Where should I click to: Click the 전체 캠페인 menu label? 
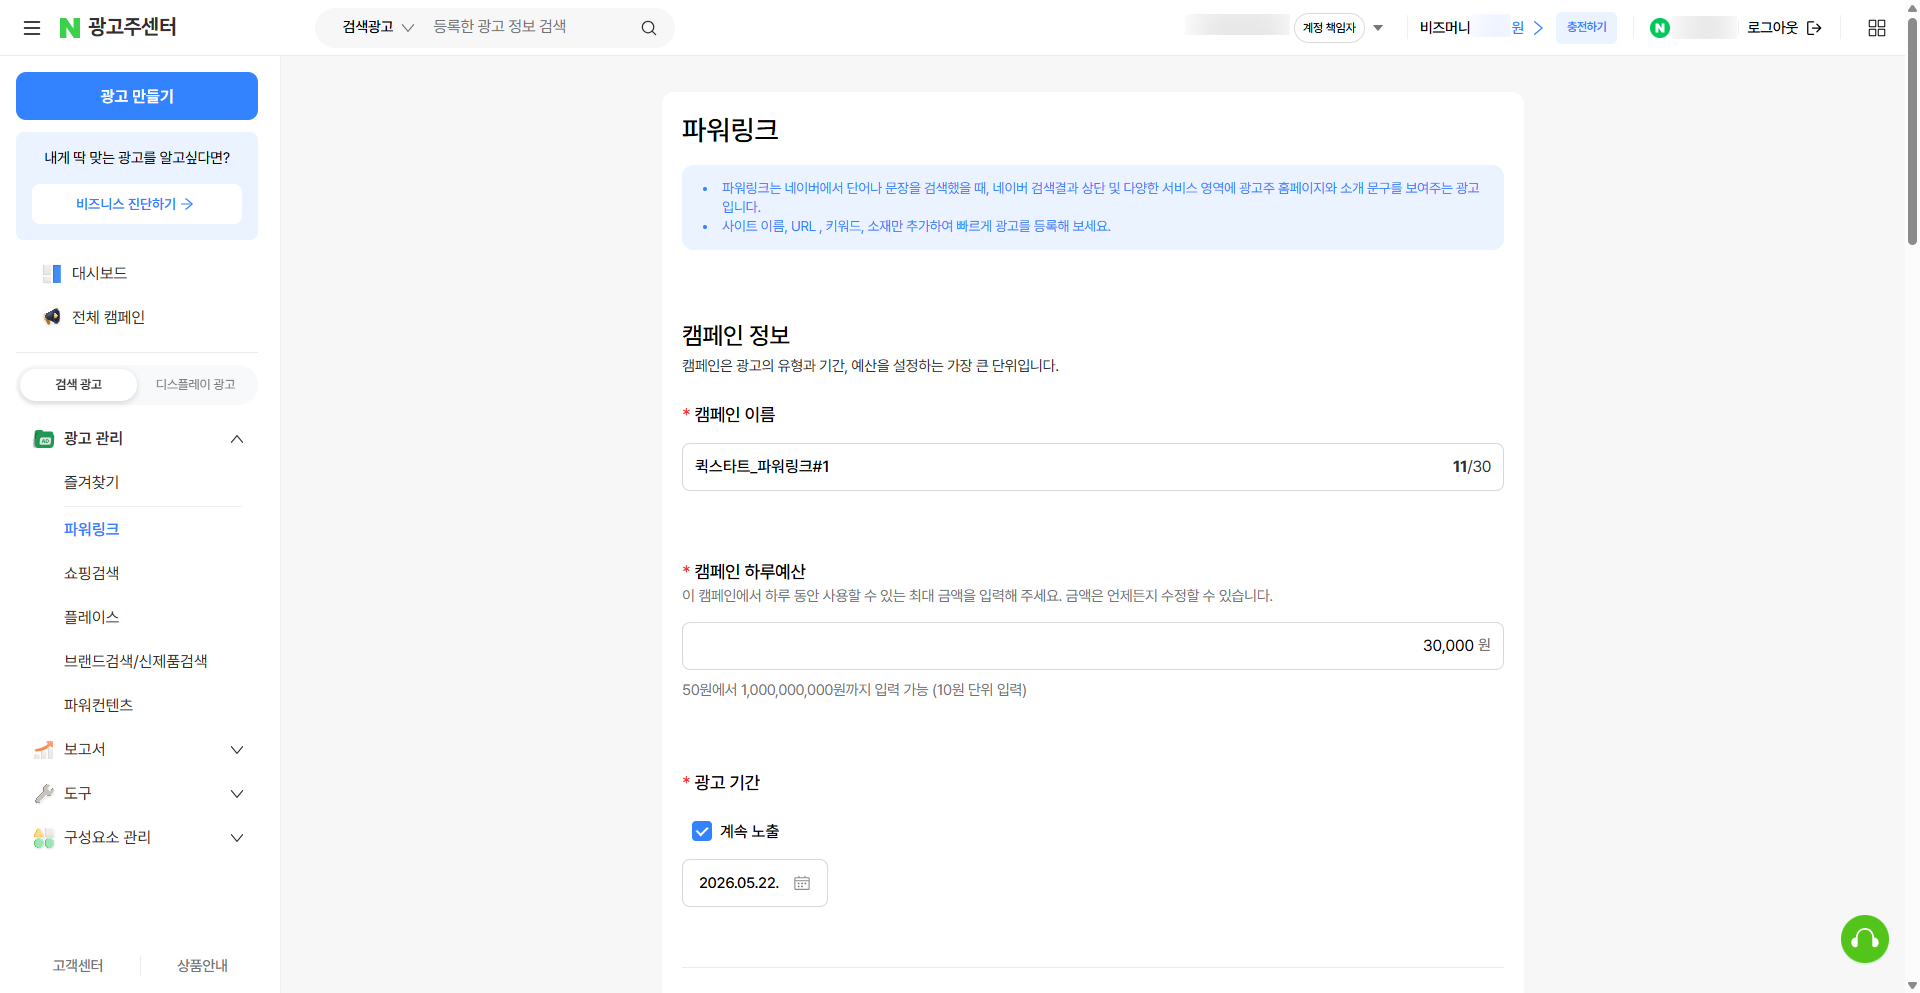click(x=108, y=317)
